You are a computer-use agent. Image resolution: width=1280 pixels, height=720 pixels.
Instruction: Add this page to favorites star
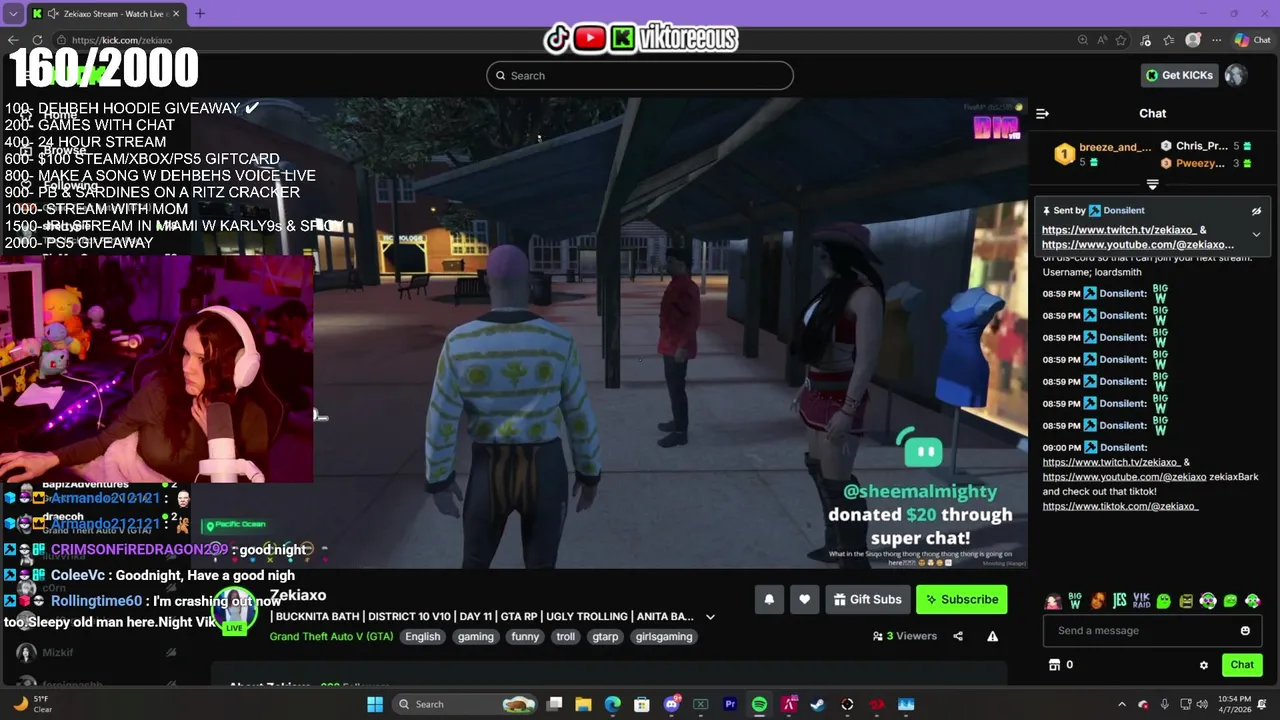(1121, 40)
